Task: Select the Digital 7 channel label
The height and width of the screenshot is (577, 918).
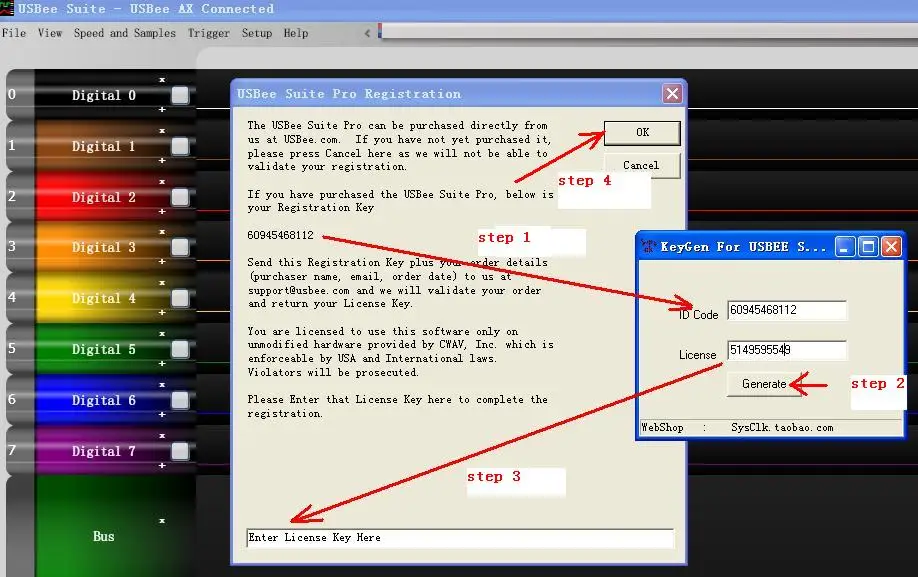Action: [104, 451]
